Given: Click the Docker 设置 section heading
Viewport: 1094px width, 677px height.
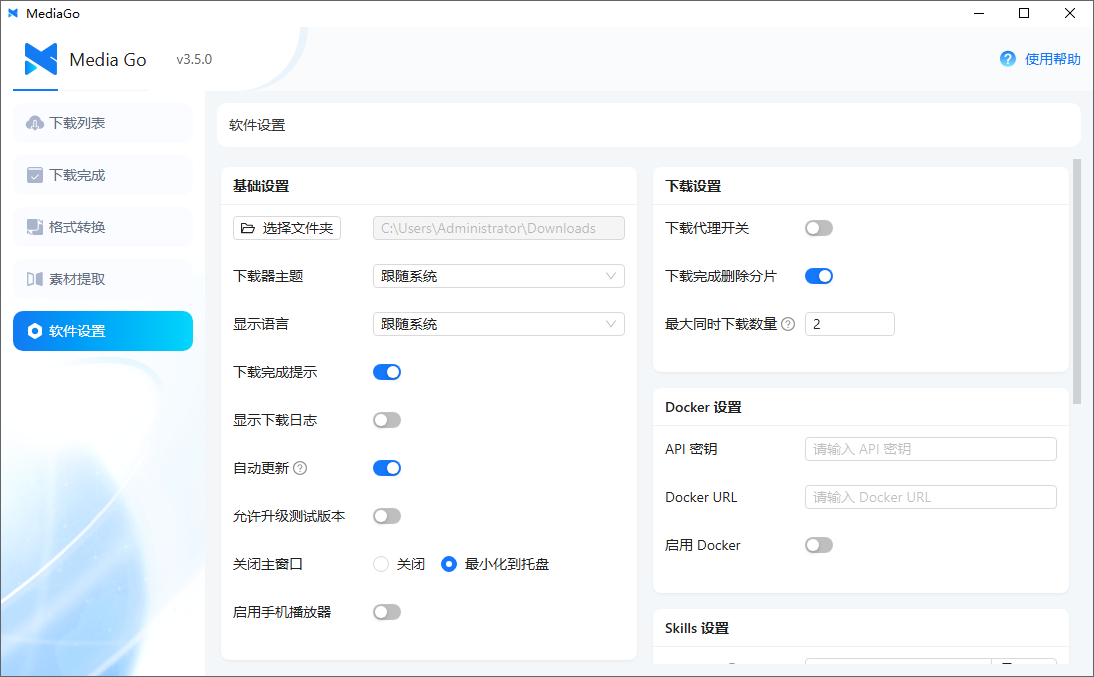Looking at the screenshot, I should (703, 408).
